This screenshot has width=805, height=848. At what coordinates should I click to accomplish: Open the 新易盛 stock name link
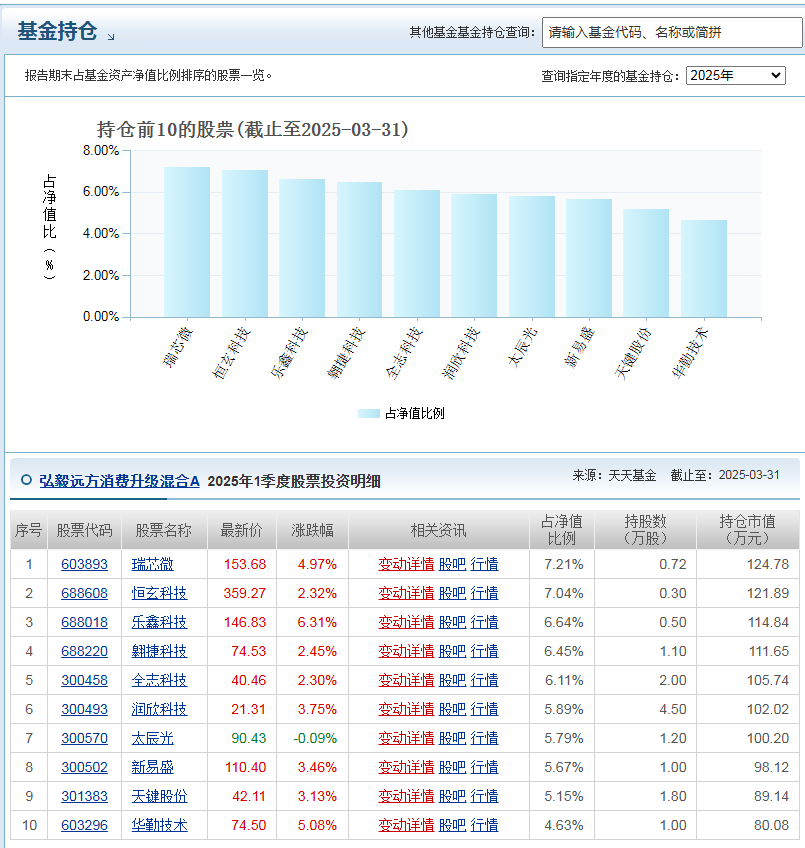coord(153,767)
